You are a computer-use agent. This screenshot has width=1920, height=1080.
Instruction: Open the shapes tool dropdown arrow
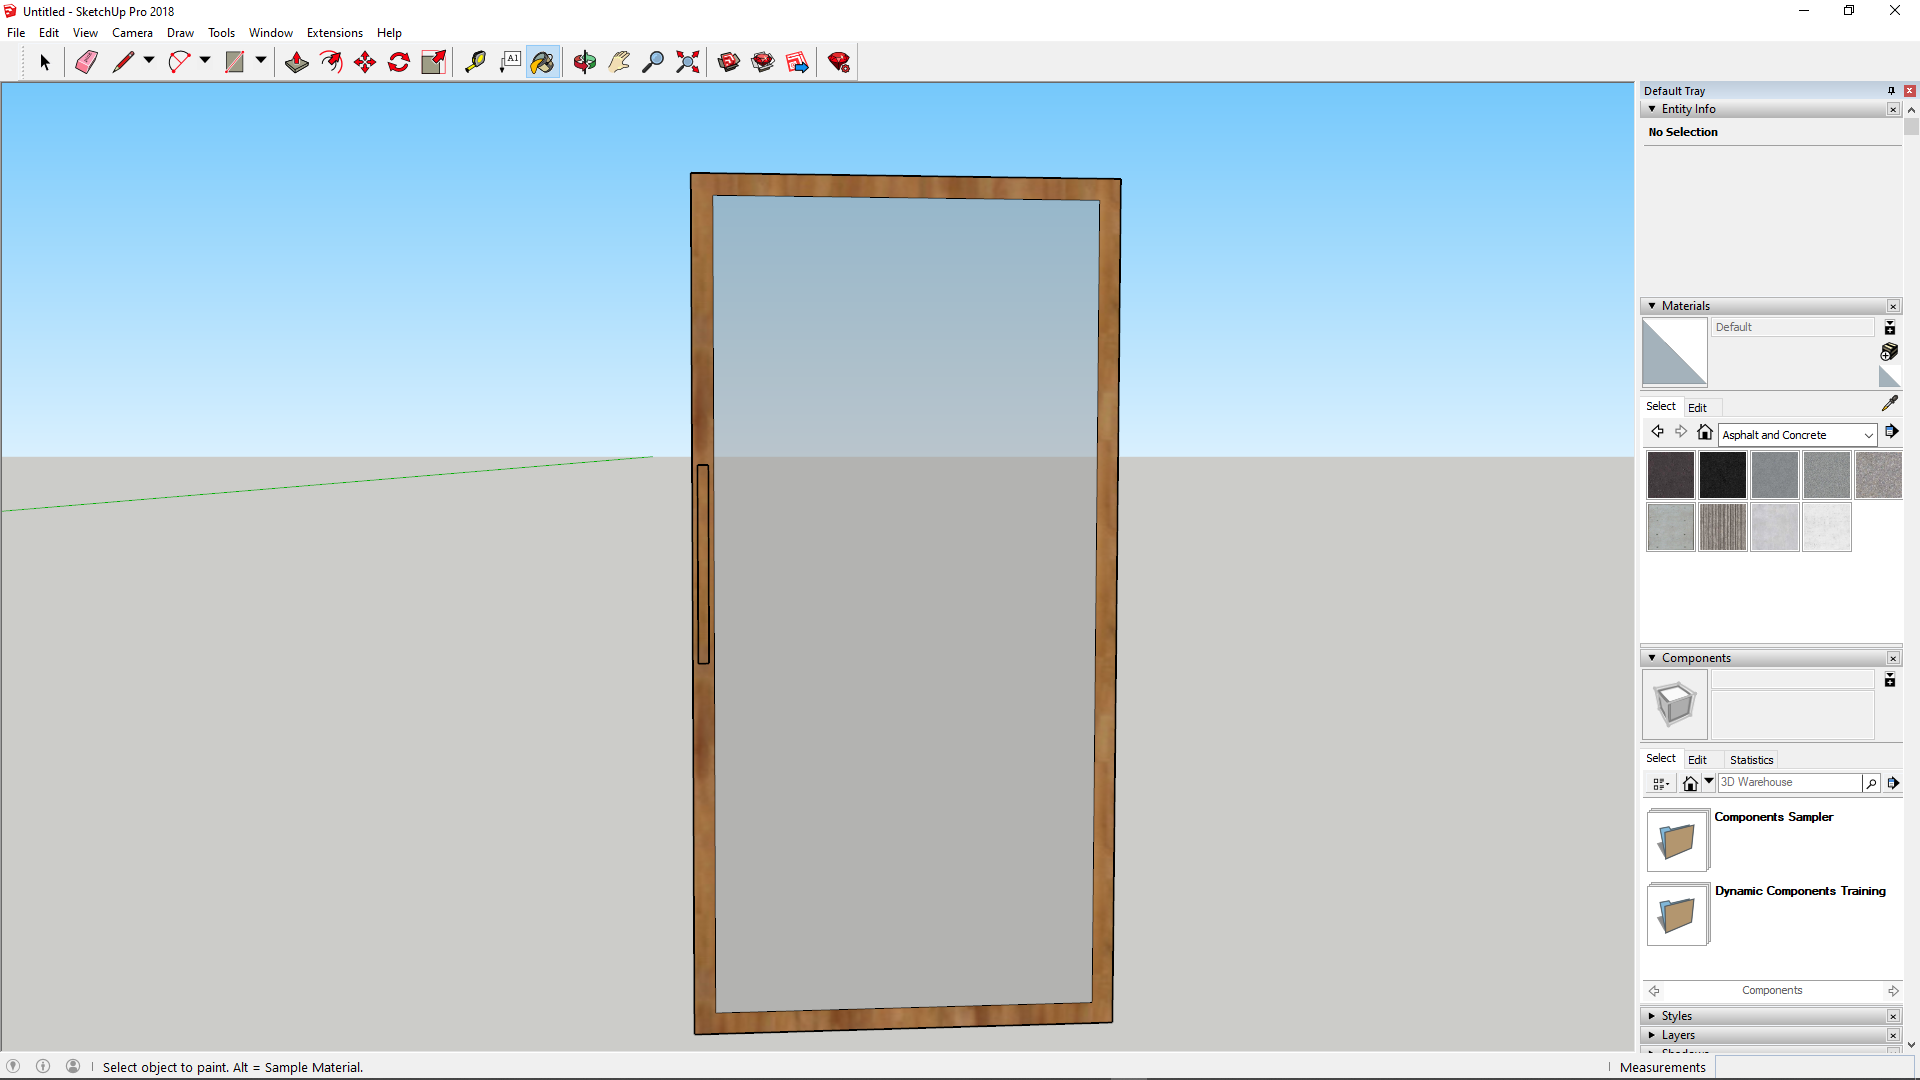click(261, 61)
